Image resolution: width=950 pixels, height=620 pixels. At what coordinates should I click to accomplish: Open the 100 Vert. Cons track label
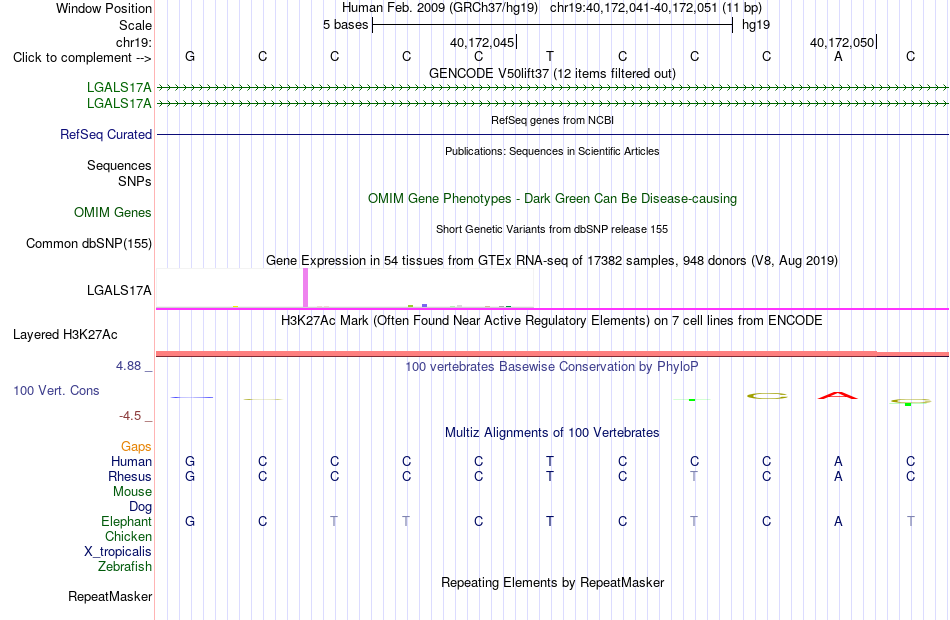click(56, 391)
